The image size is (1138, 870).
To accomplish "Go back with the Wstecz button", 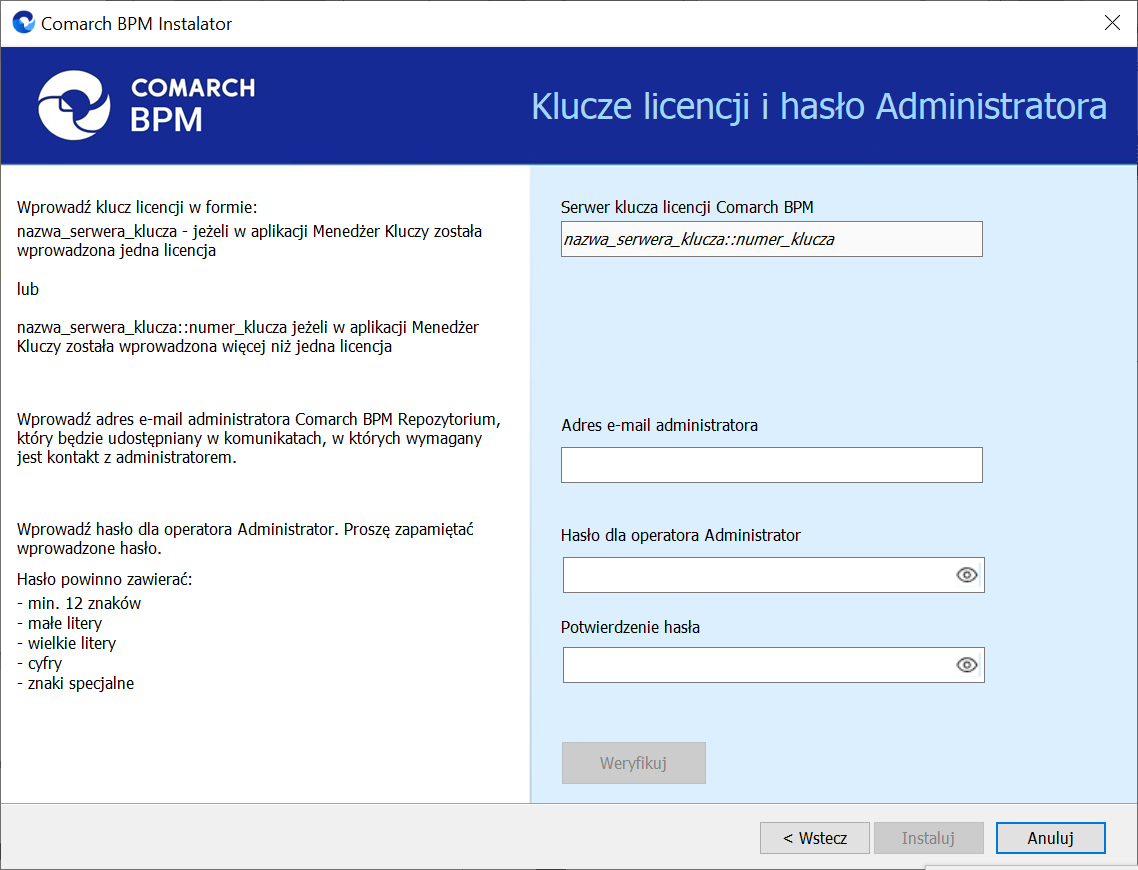I will coord(814,838).
